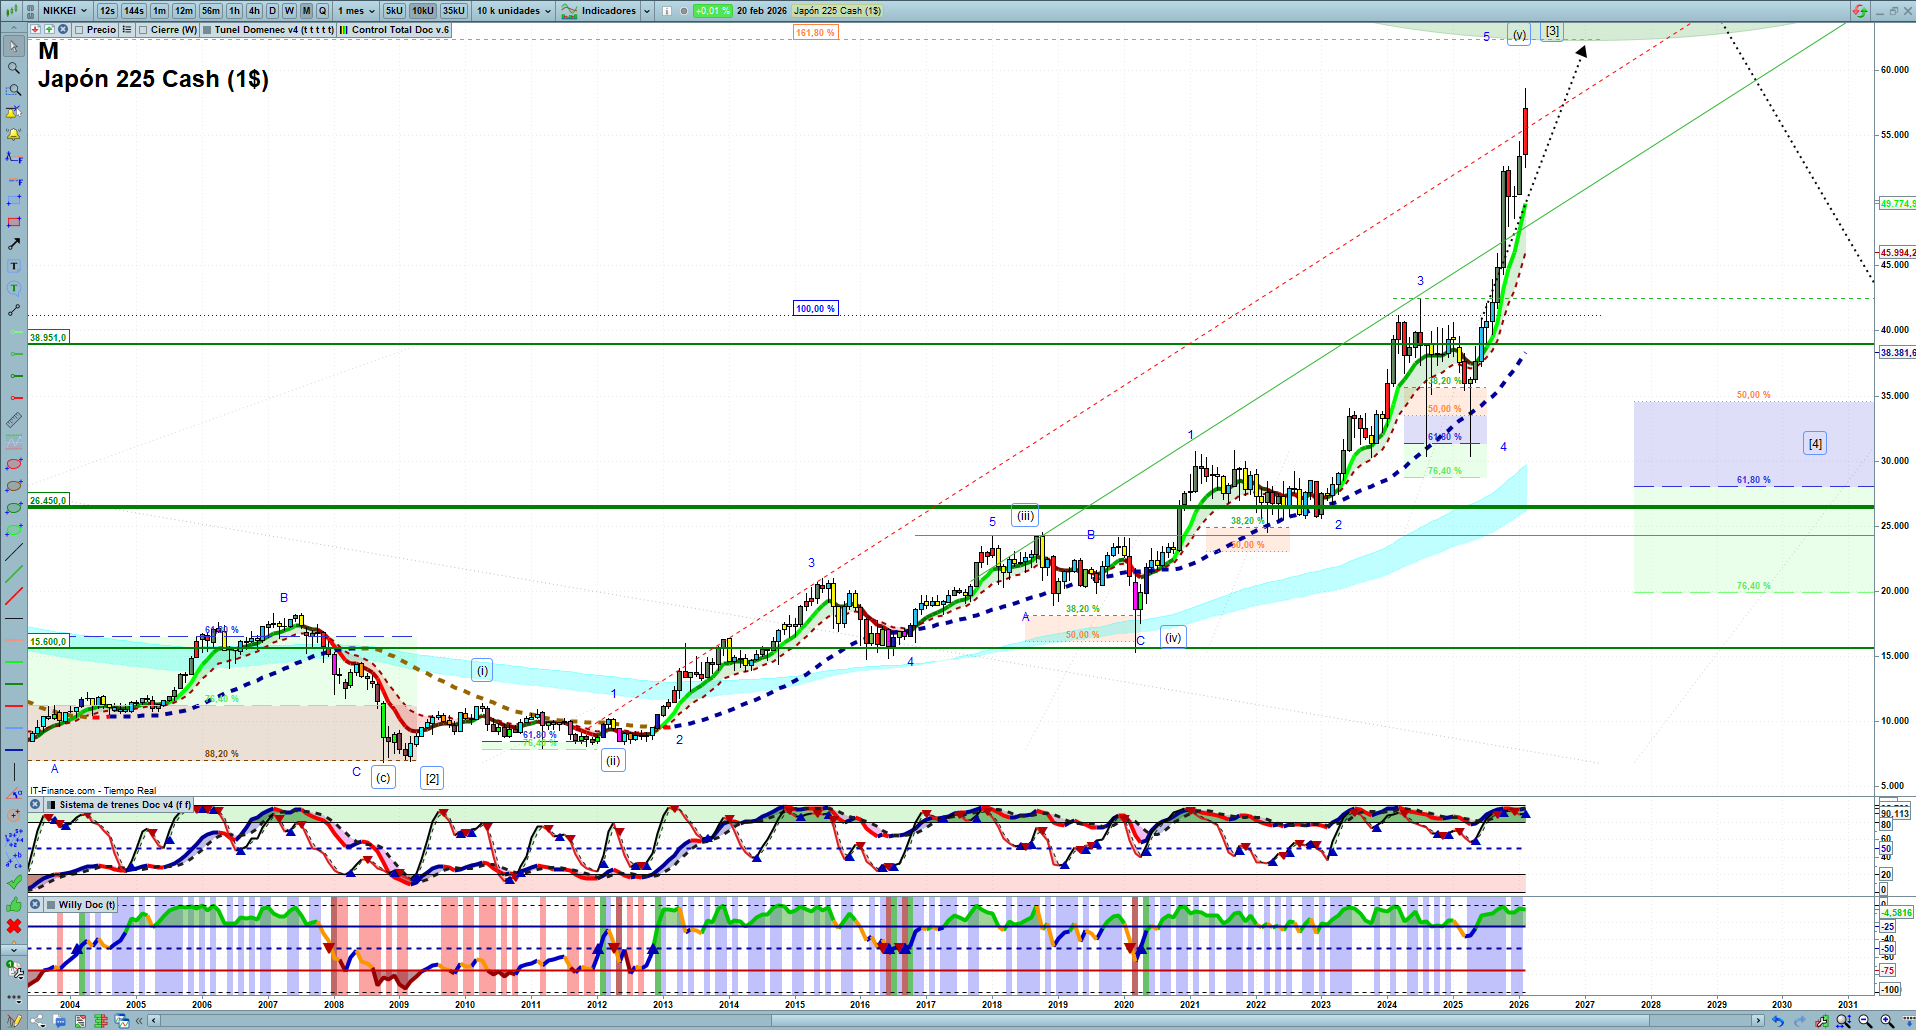Pick the red cross marker tool
The height and width of the screenshot is (1030, 1916).
[x=14, y=926]
